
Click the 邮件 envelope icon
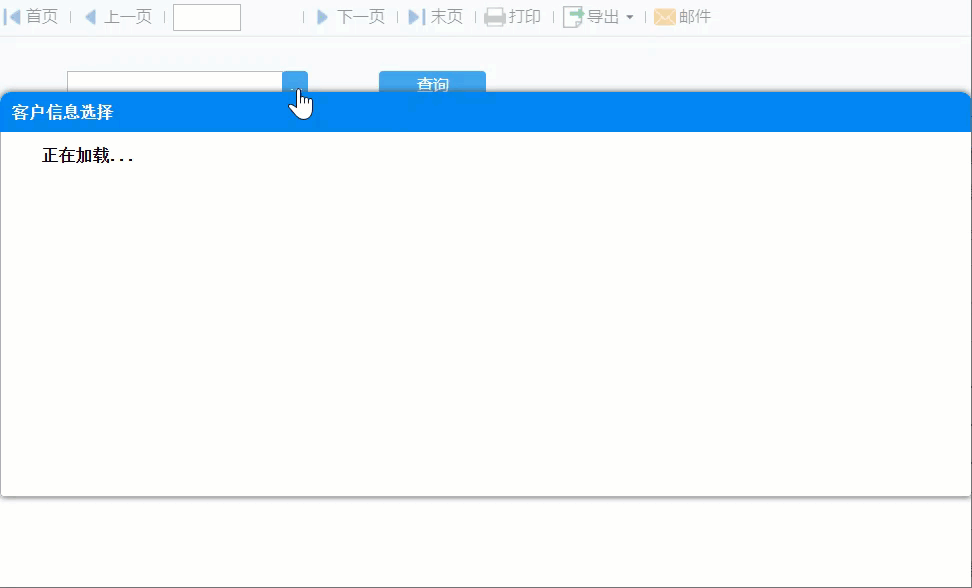665,17
